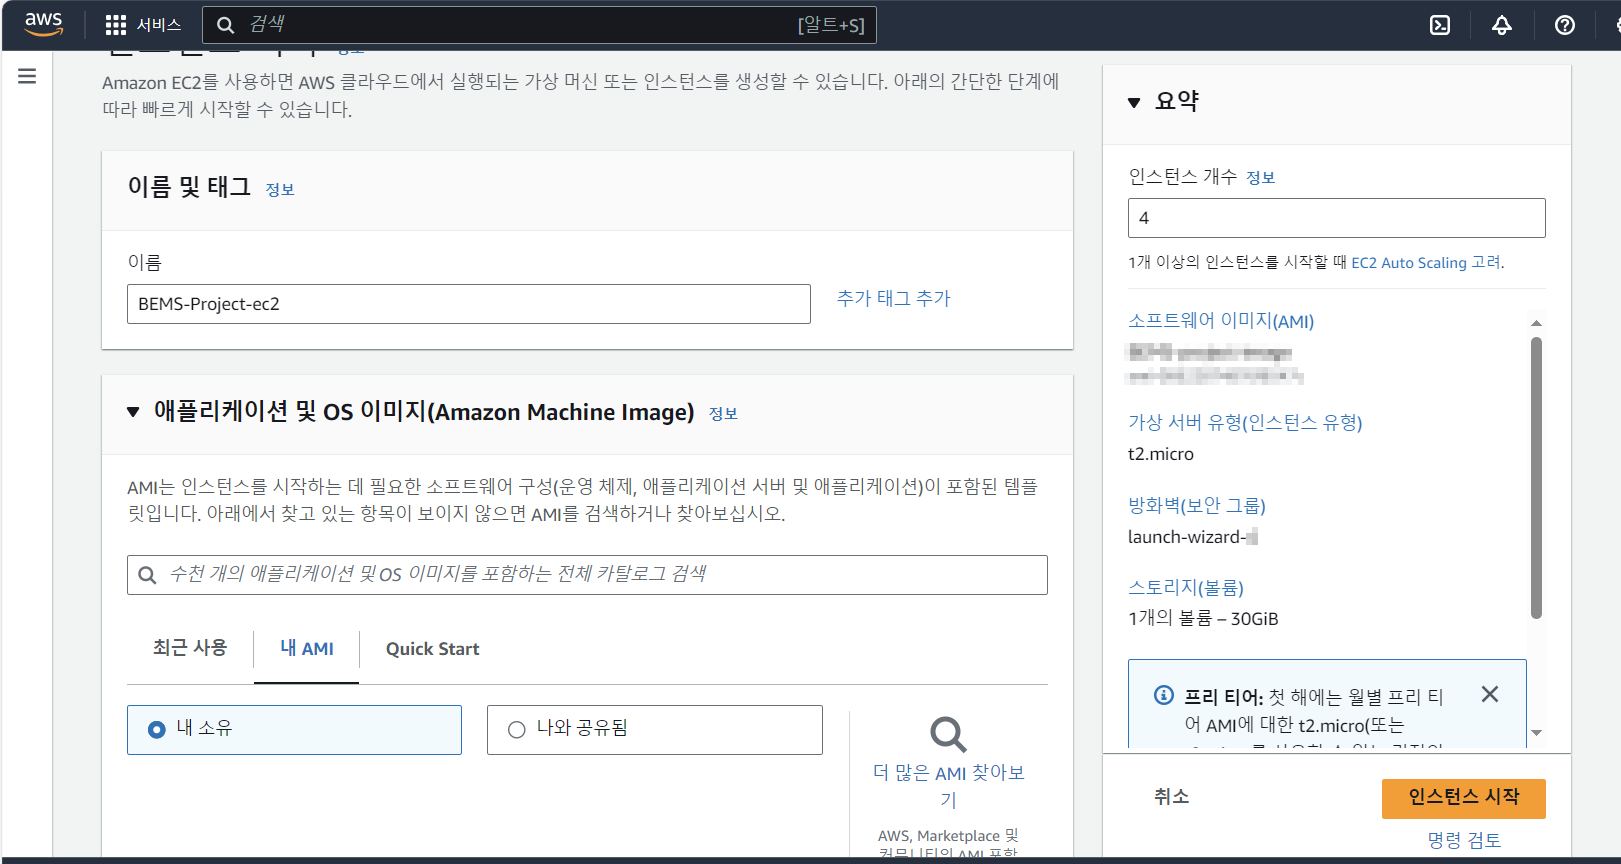Click the info icon in the 프리 티어 notice
The image size is (1621, 864).
coord(1163,695)
